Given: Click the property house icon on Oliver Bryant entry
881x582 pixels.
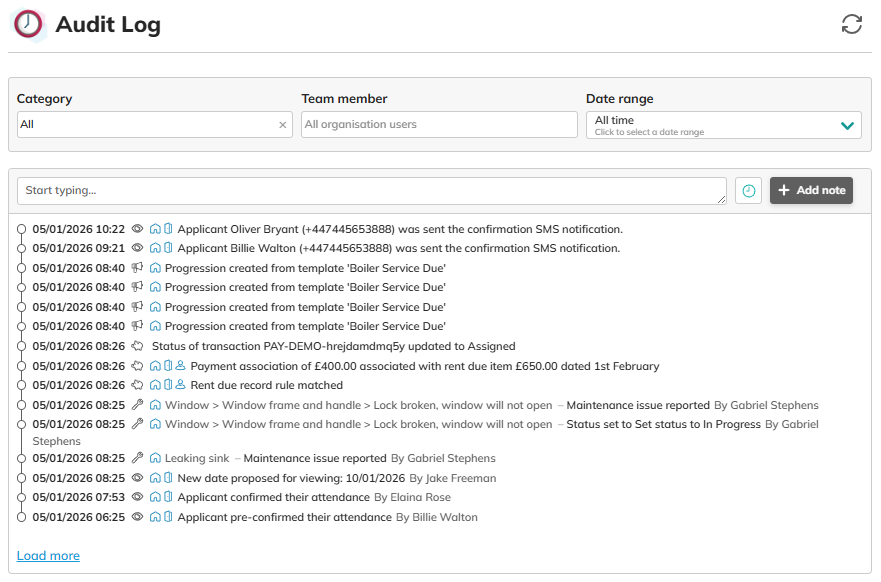Looking at the screenshot, I should tap(155, 229).
